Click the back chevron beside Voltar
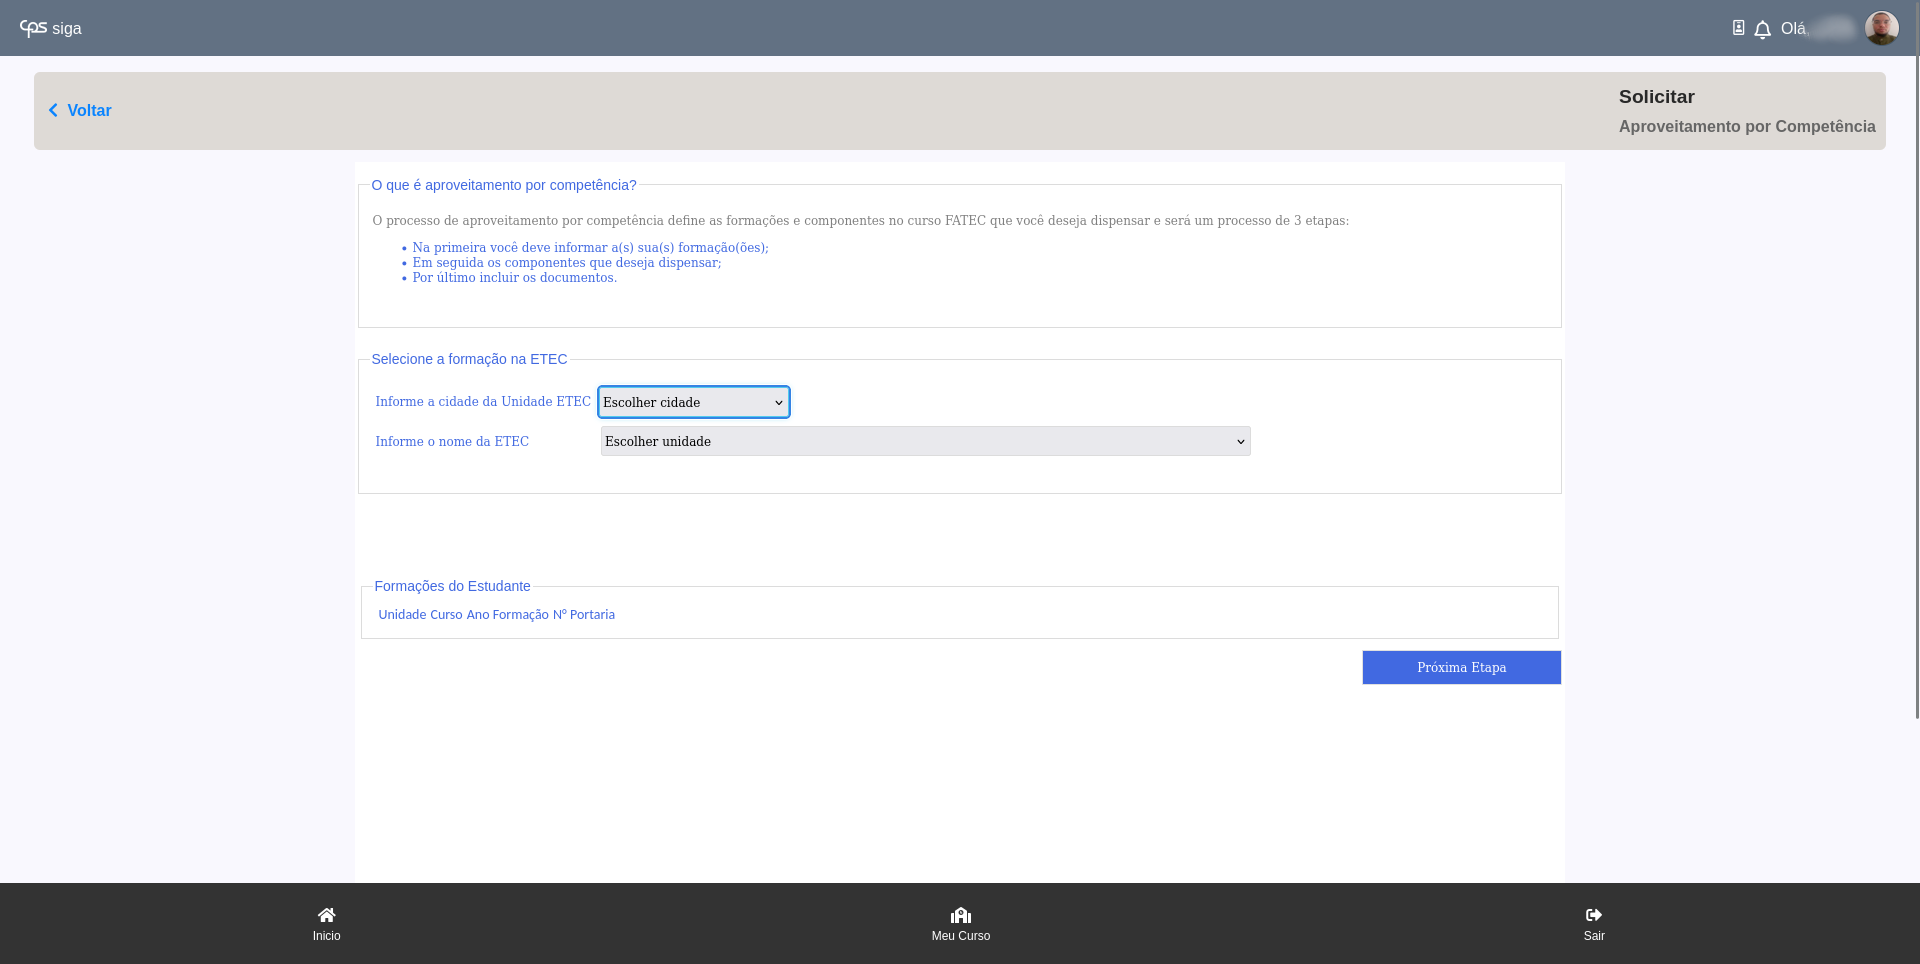 click(53, 110)
